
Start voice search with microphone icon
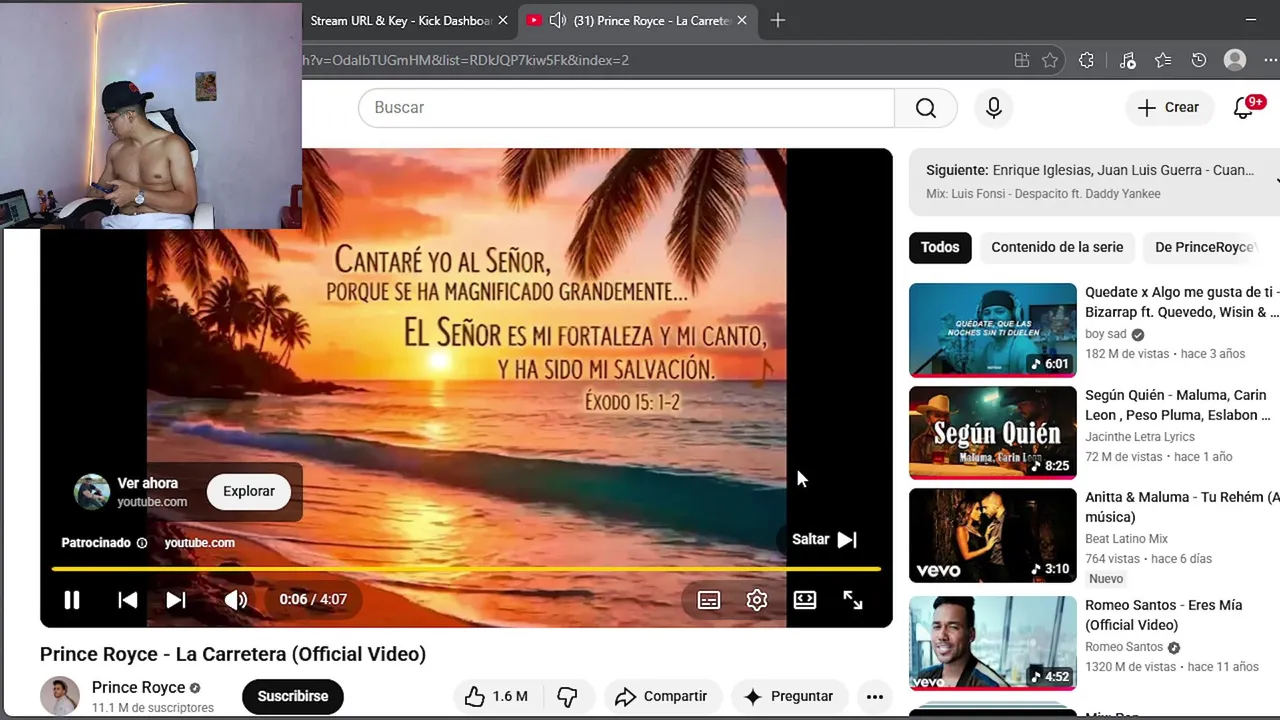click(993, 107)
